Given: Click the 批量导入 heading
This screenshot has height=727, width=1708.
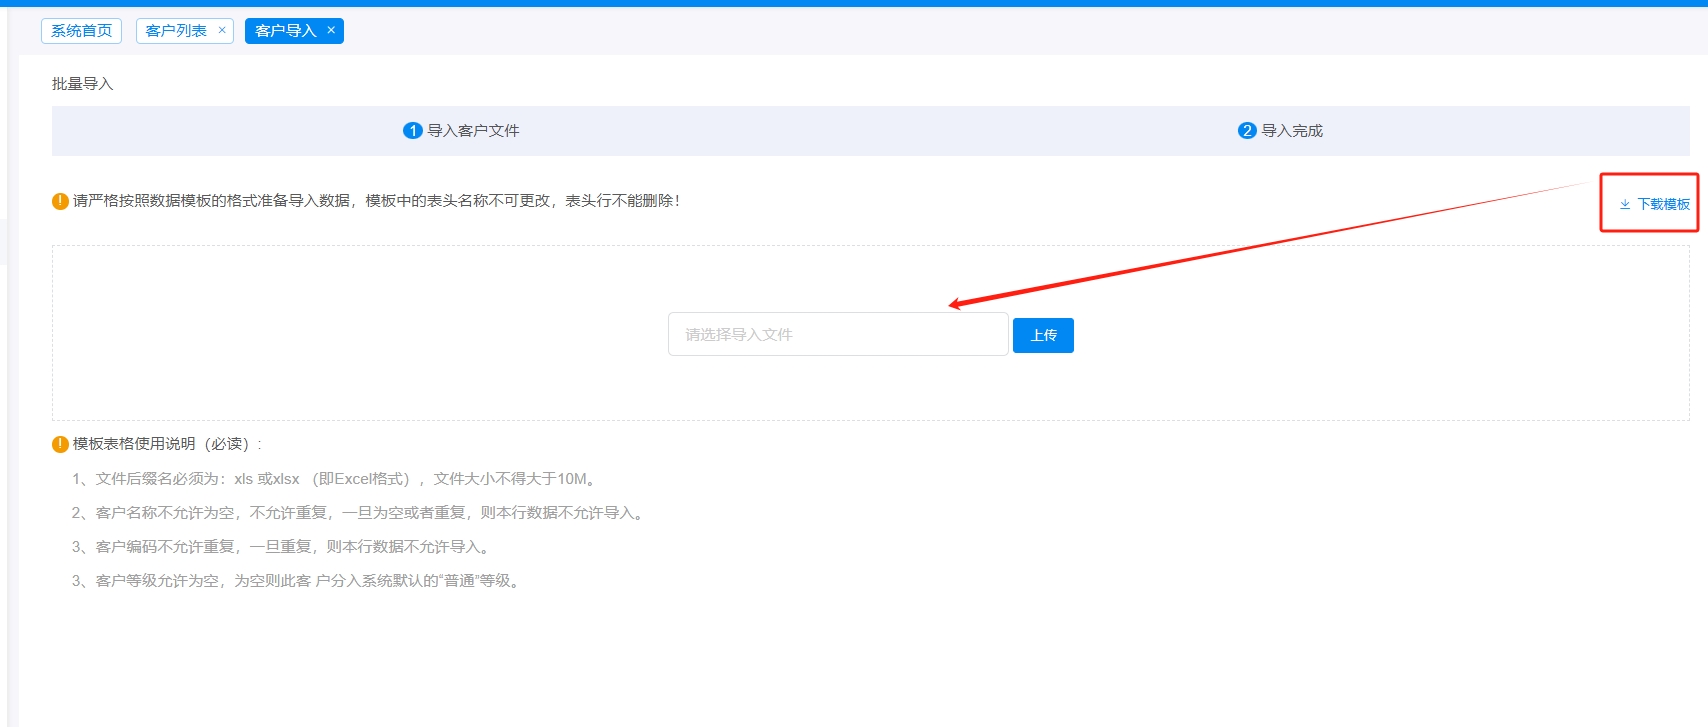Looking at the screenshot, I should pyautogui.click(x=83, y=84).
